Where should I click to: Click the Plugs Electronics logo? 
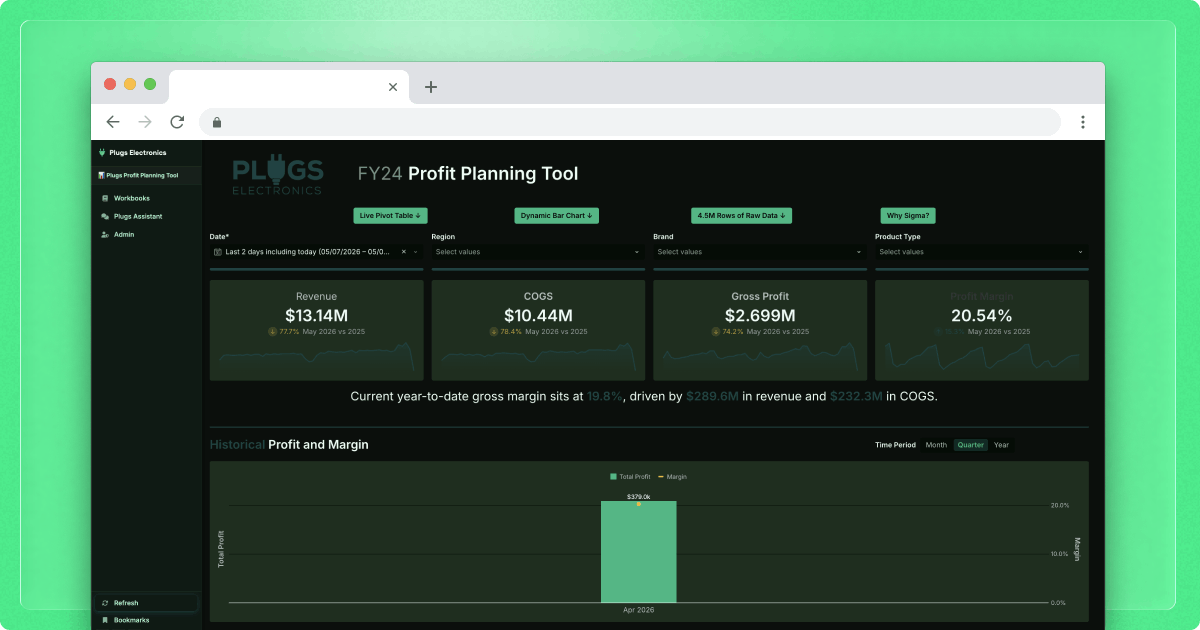coord(277,175)
